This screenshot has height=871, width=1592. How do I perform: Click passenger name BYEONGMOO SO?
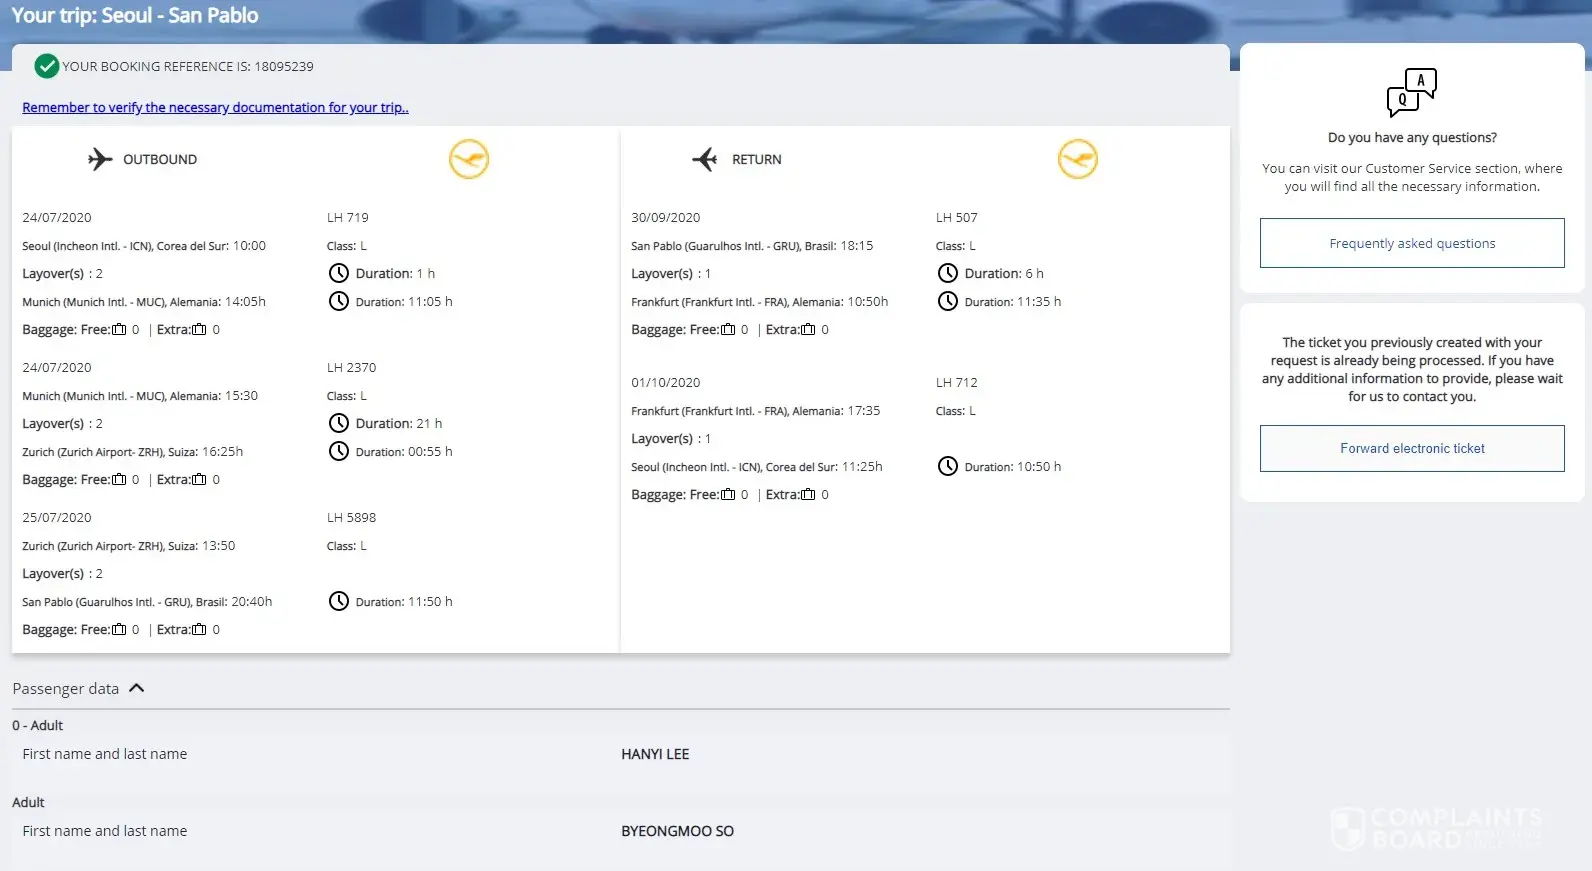point(677,832)
